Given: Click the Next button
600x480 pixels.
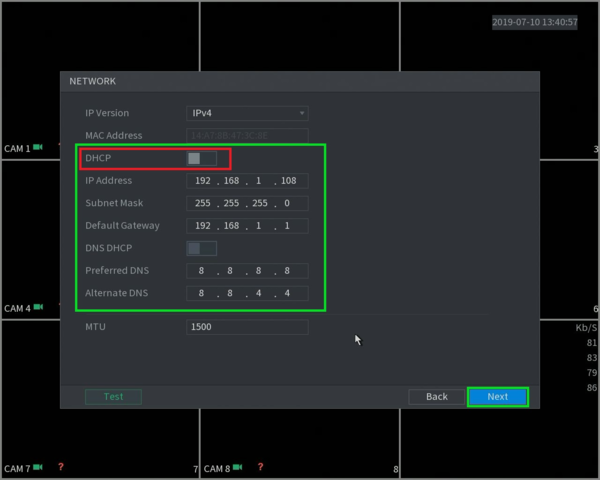Looking at the screenshot, I should tap(498, 397).
